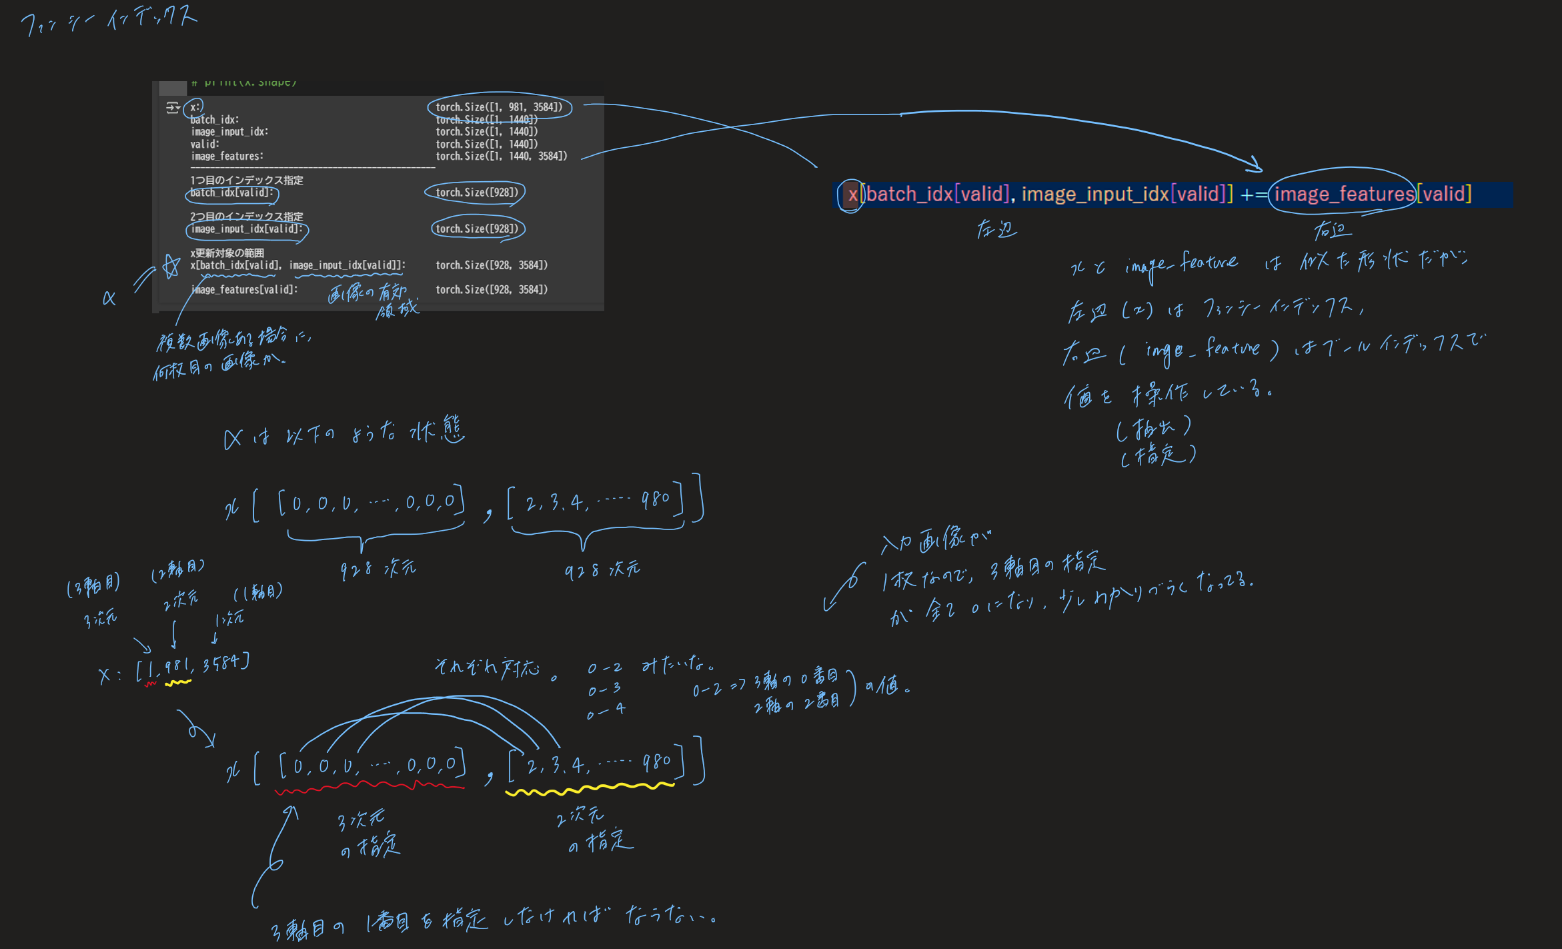Image resolution: width=1562 pixels, height=949 pixels.
Task: Click the 'valid:' output label
Action: 205,144
